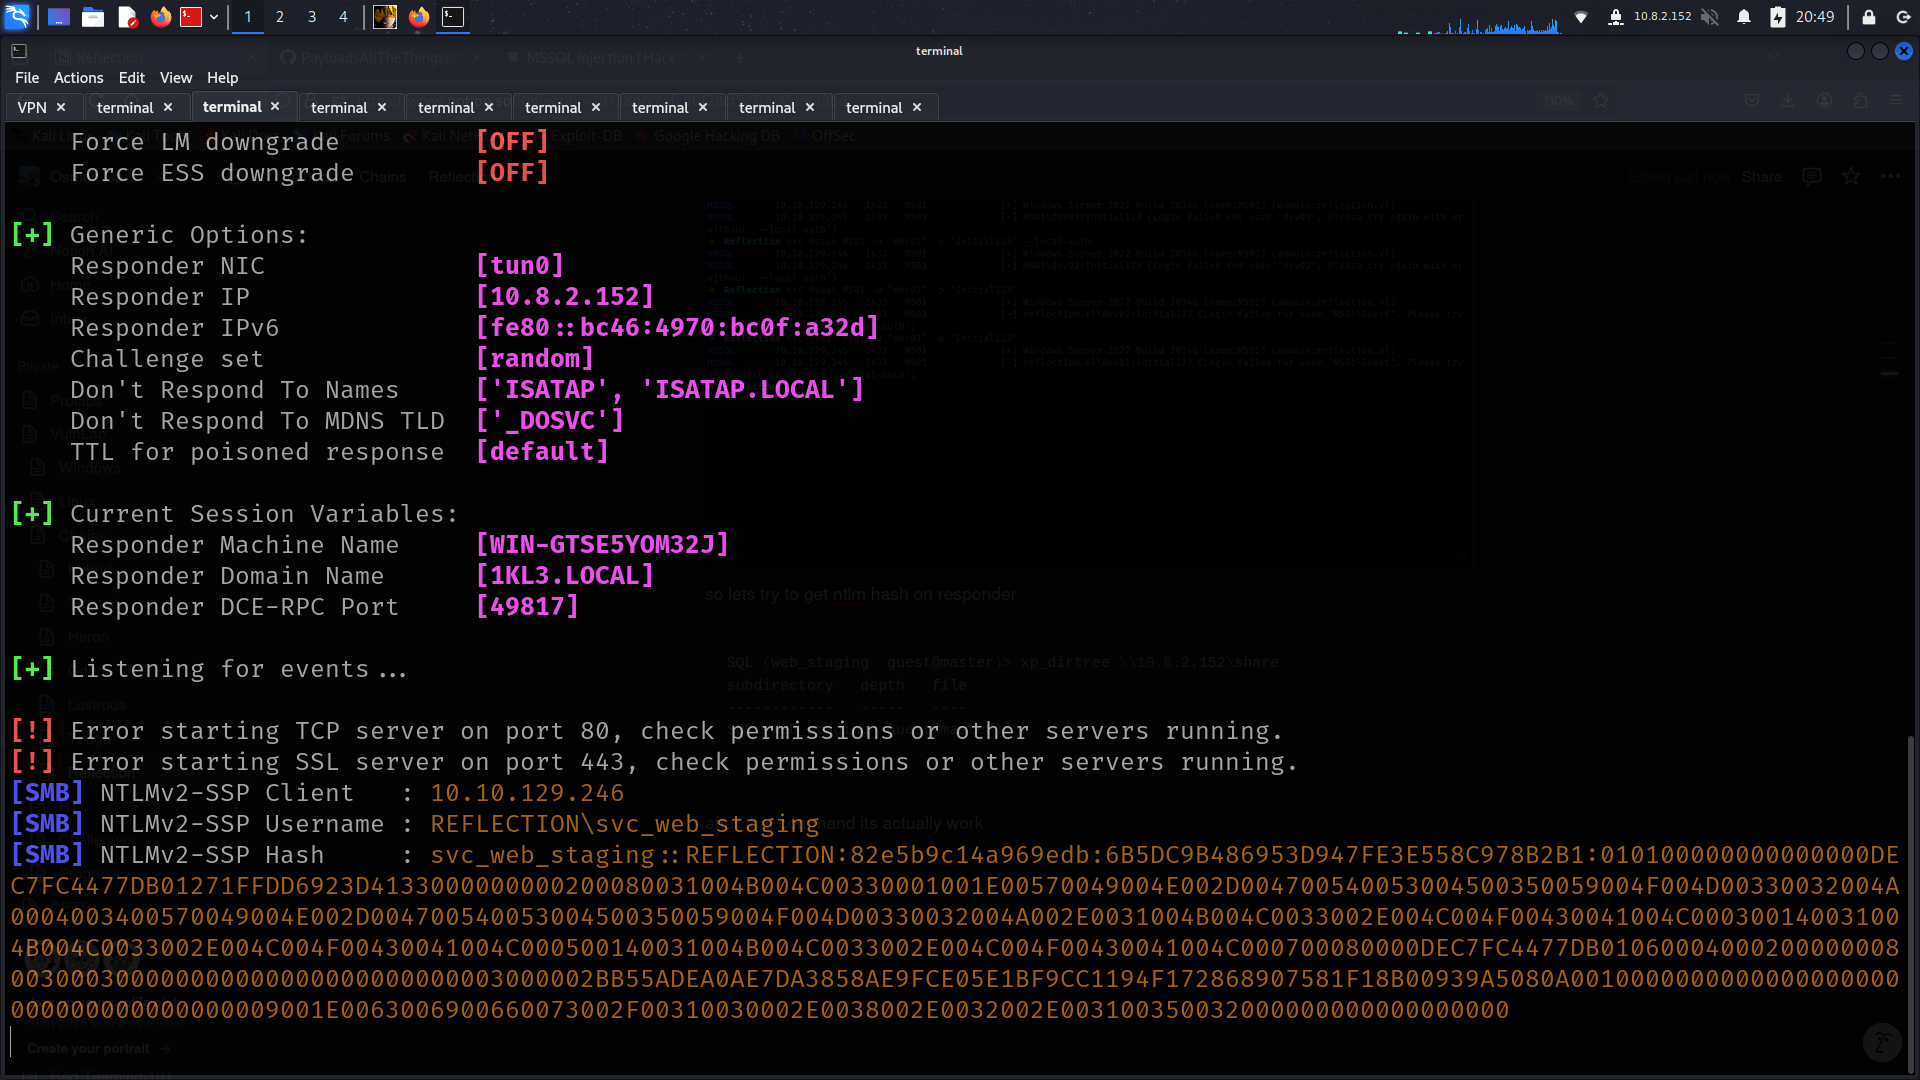The image size is (1920, 1080).
Task: Close the terminal tab right after VPN
Action: pos(168,107)
